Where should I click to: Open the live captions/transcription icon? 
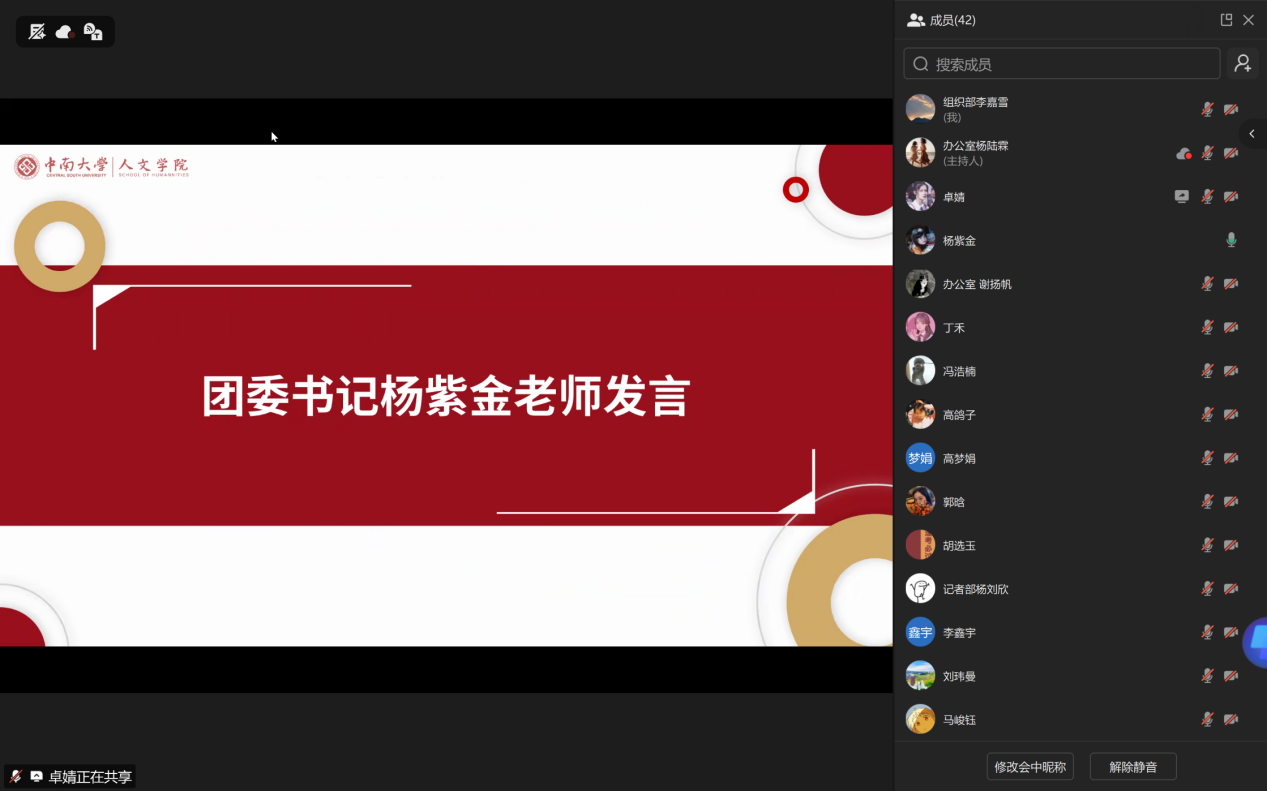[93, 32]
